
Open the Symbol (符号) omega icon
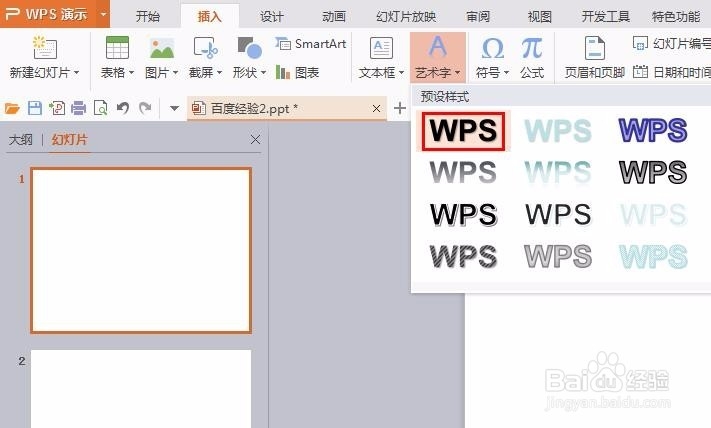click(492, 48)
